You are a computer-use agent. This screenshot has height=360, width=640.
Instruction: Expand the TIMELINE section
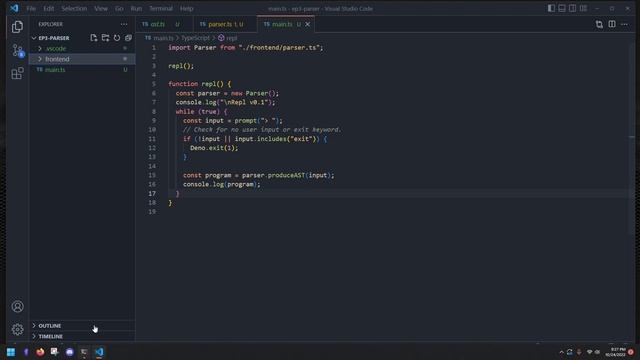(x=82, y=336)
